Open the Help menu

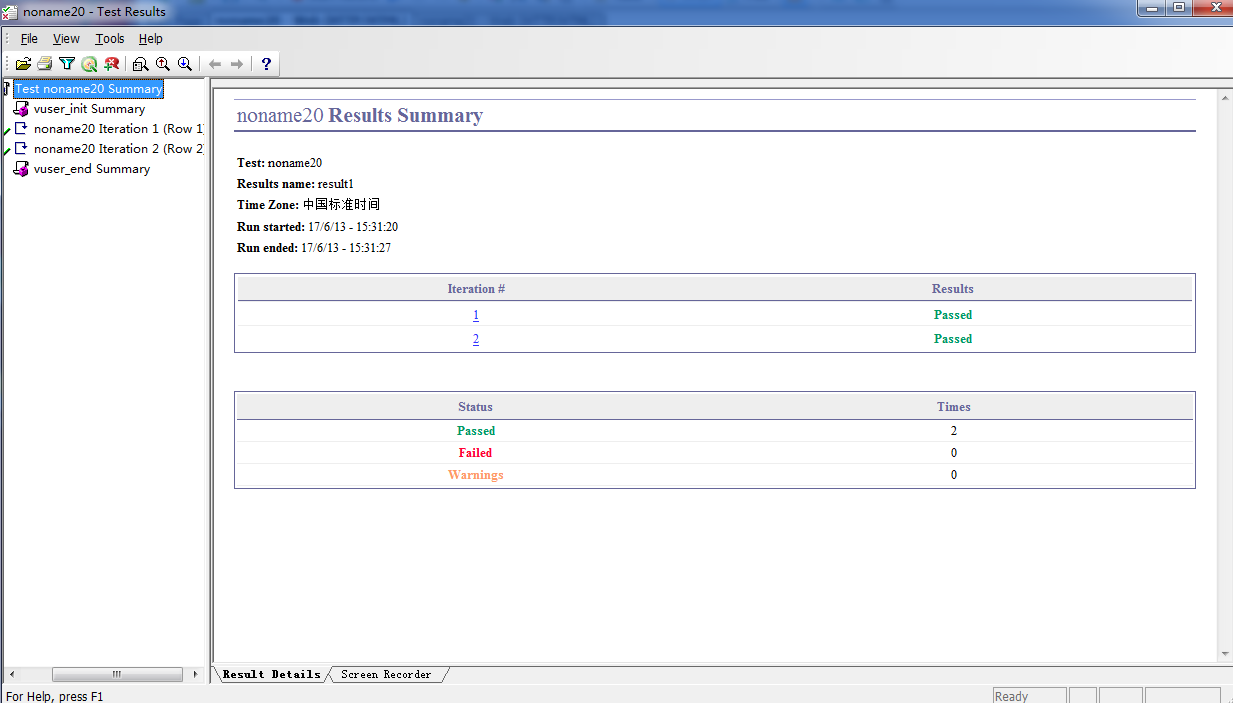click(151, 39)
